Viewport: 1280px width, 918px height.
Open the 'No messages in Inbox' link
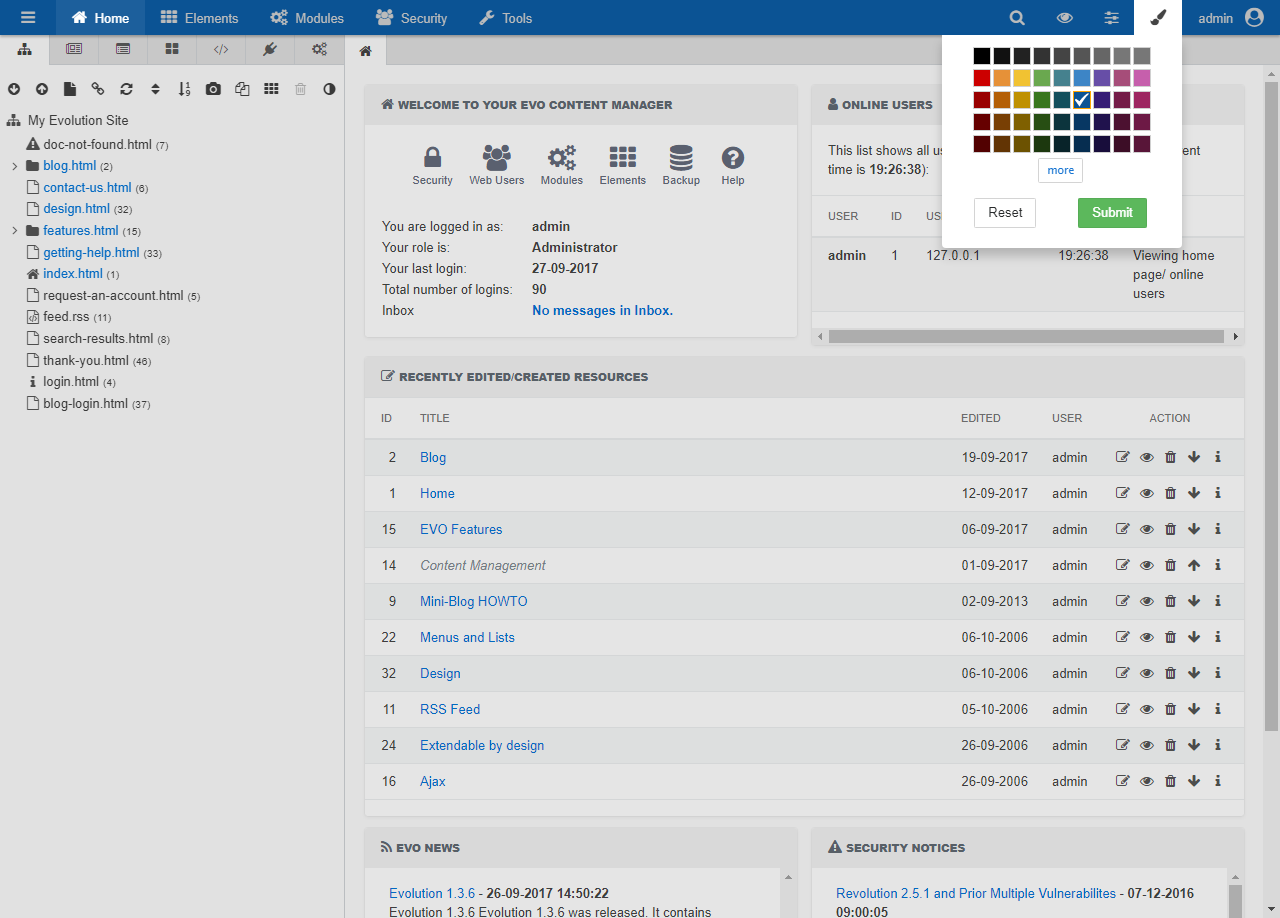(601, 310)
